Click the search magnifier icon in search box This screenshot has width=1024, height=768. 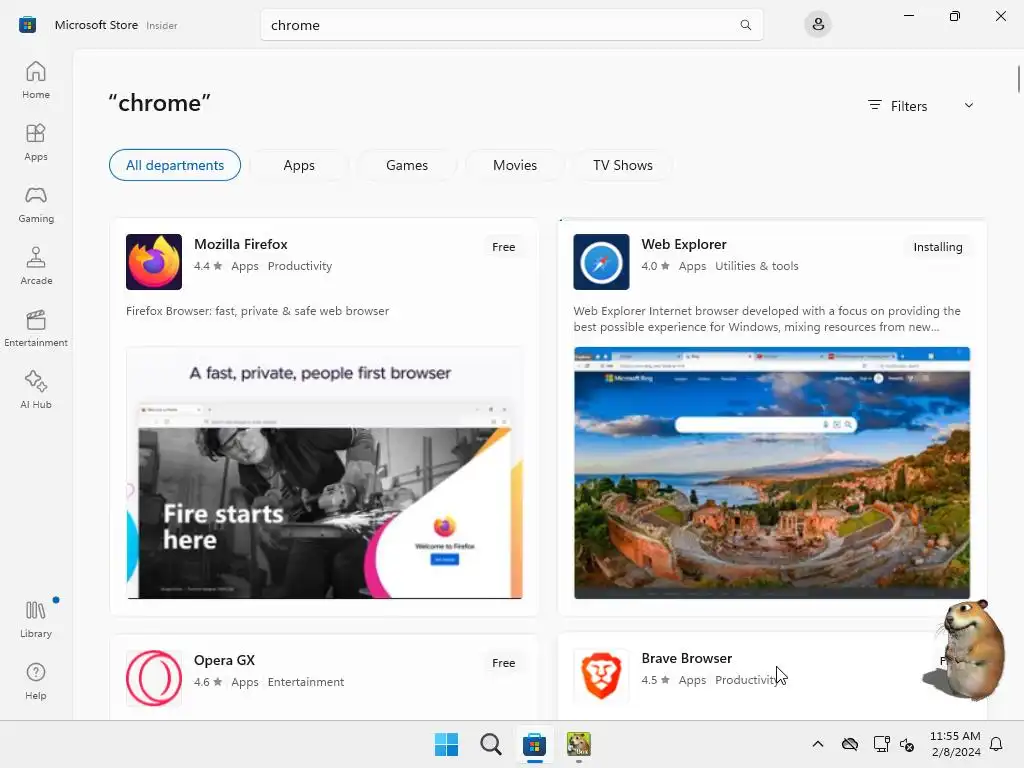(745, 25)
